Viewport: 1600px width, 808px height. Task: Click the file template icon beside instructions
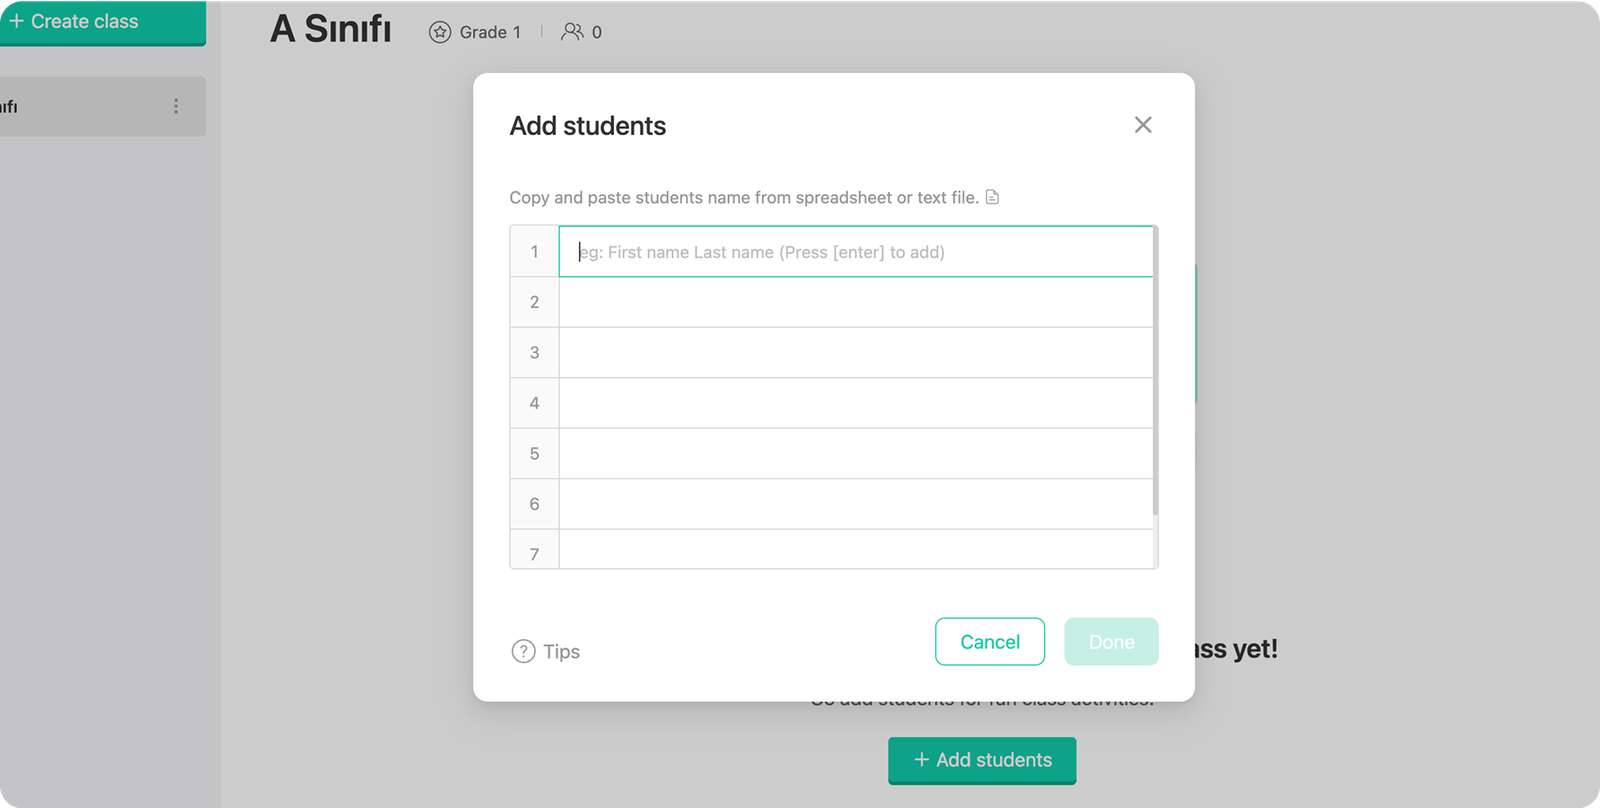tap(992, 197)
